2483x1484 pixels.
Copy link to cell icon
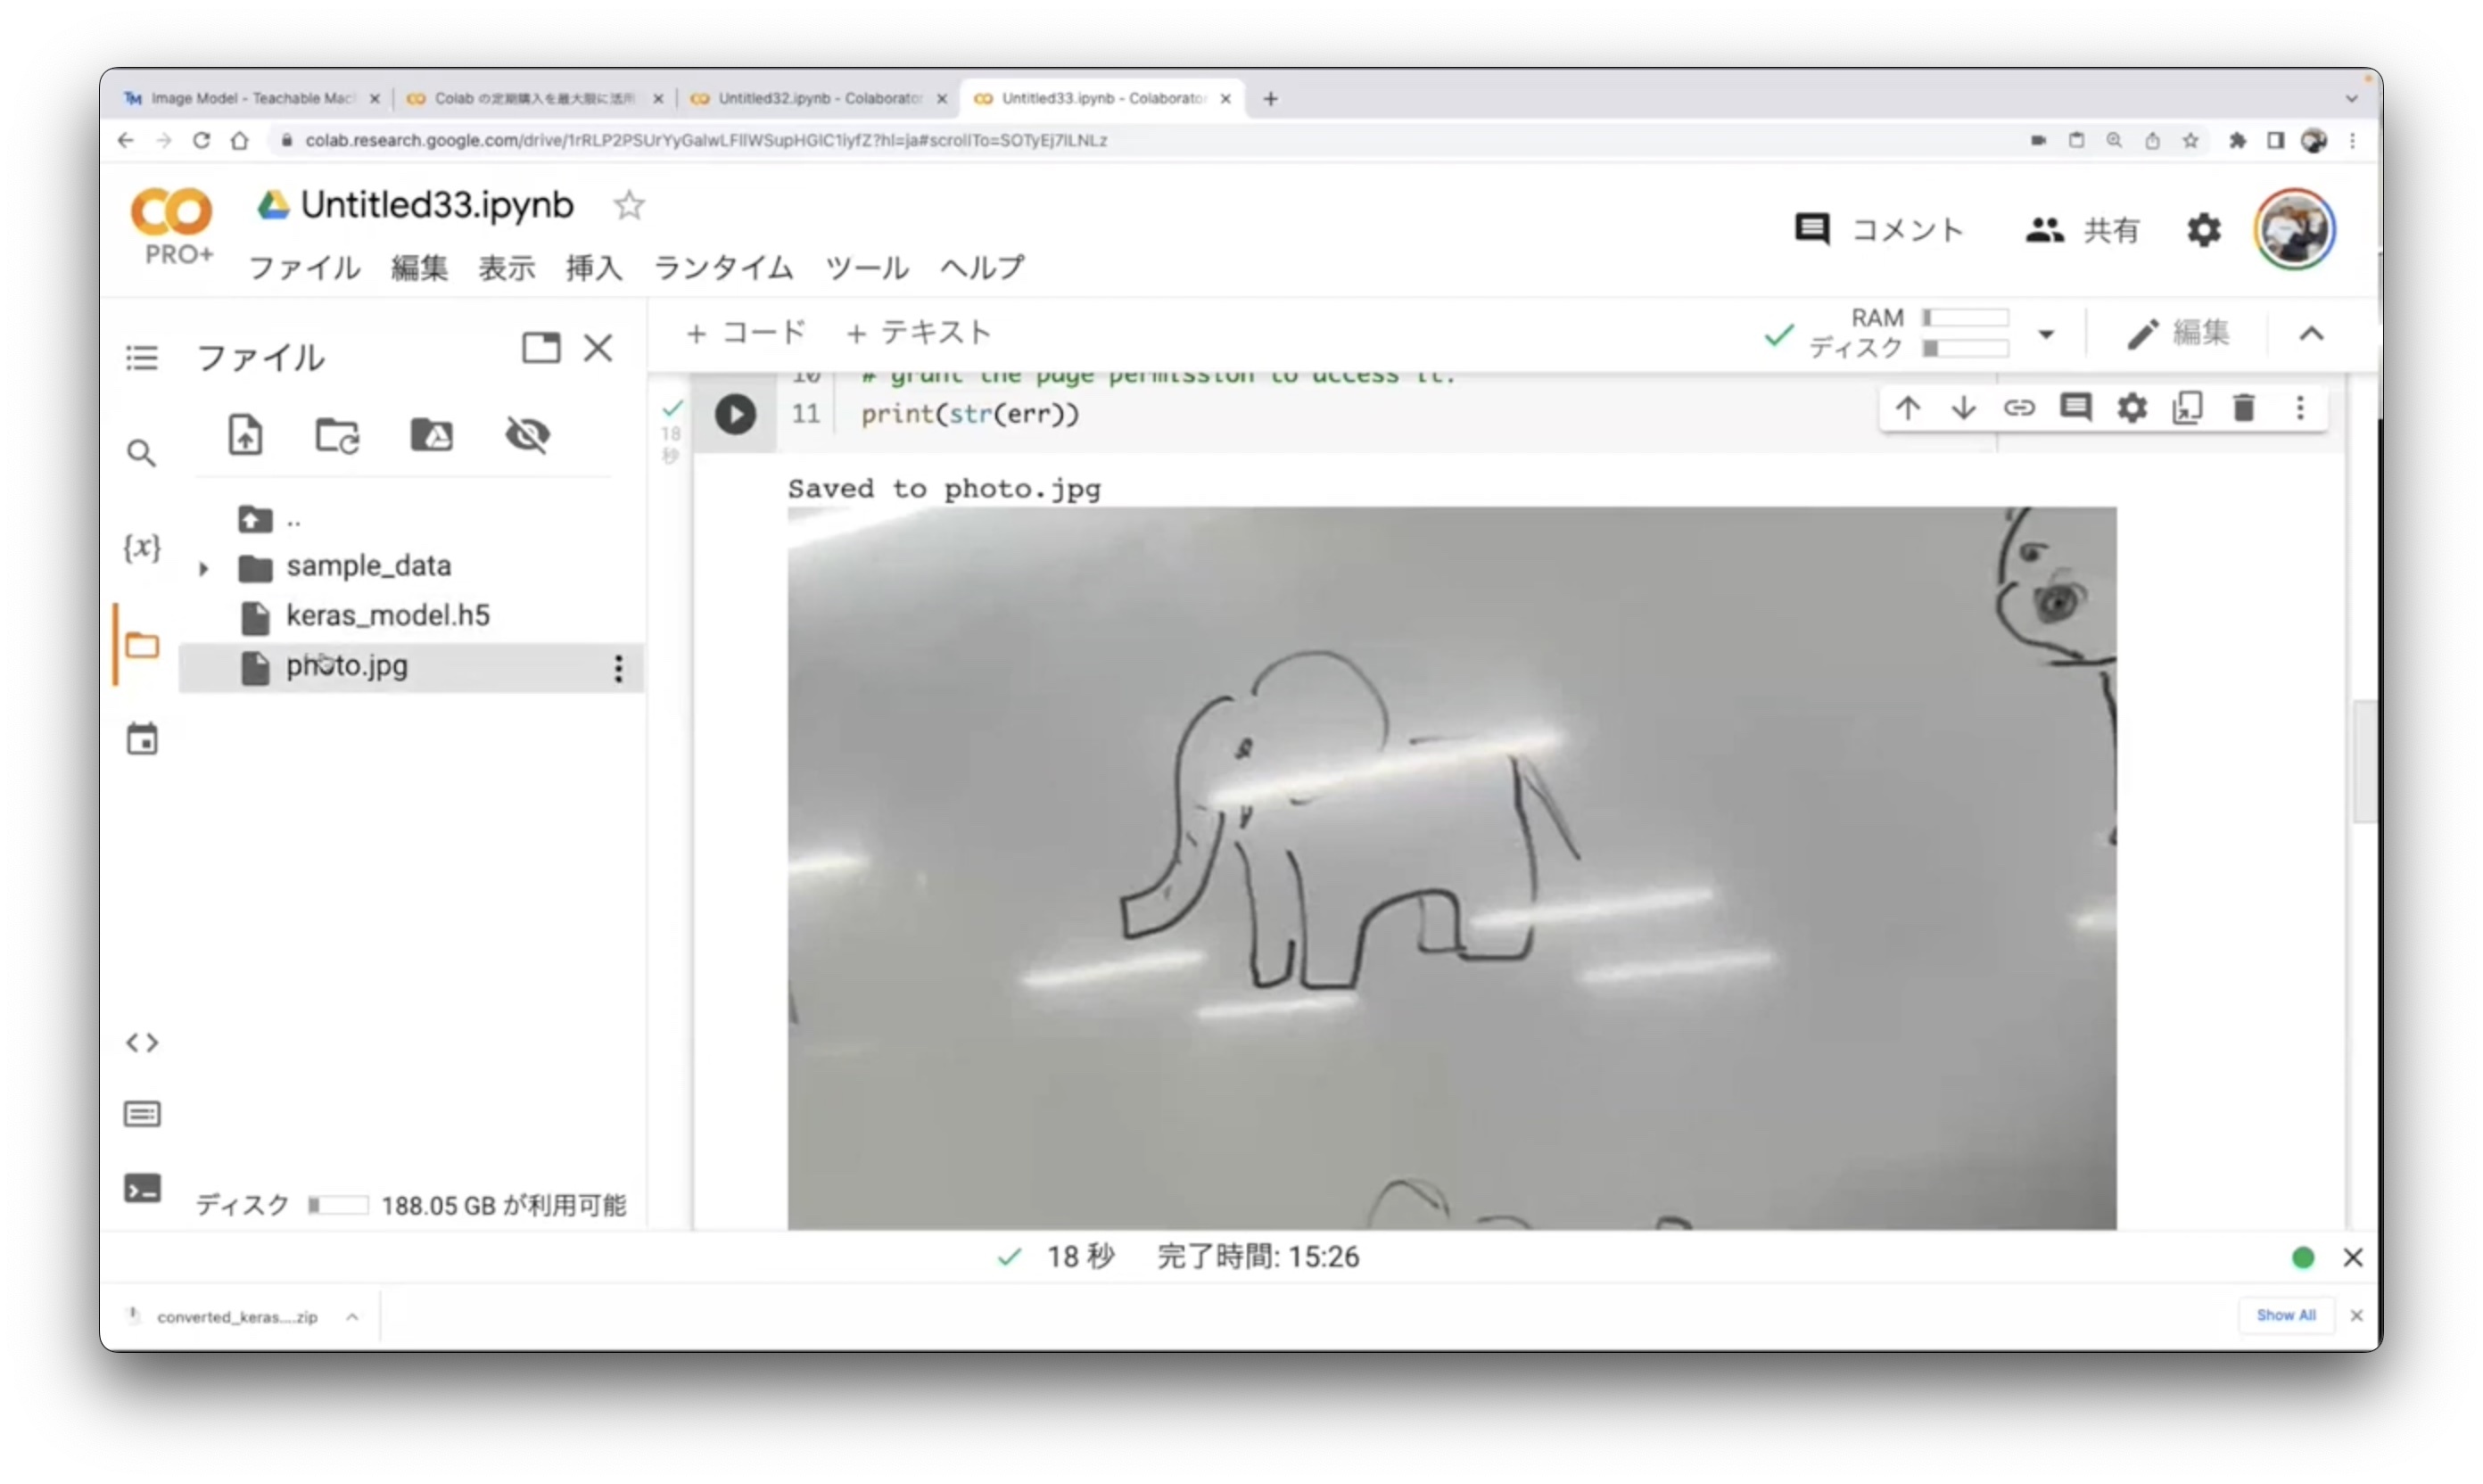[2020, 408]
